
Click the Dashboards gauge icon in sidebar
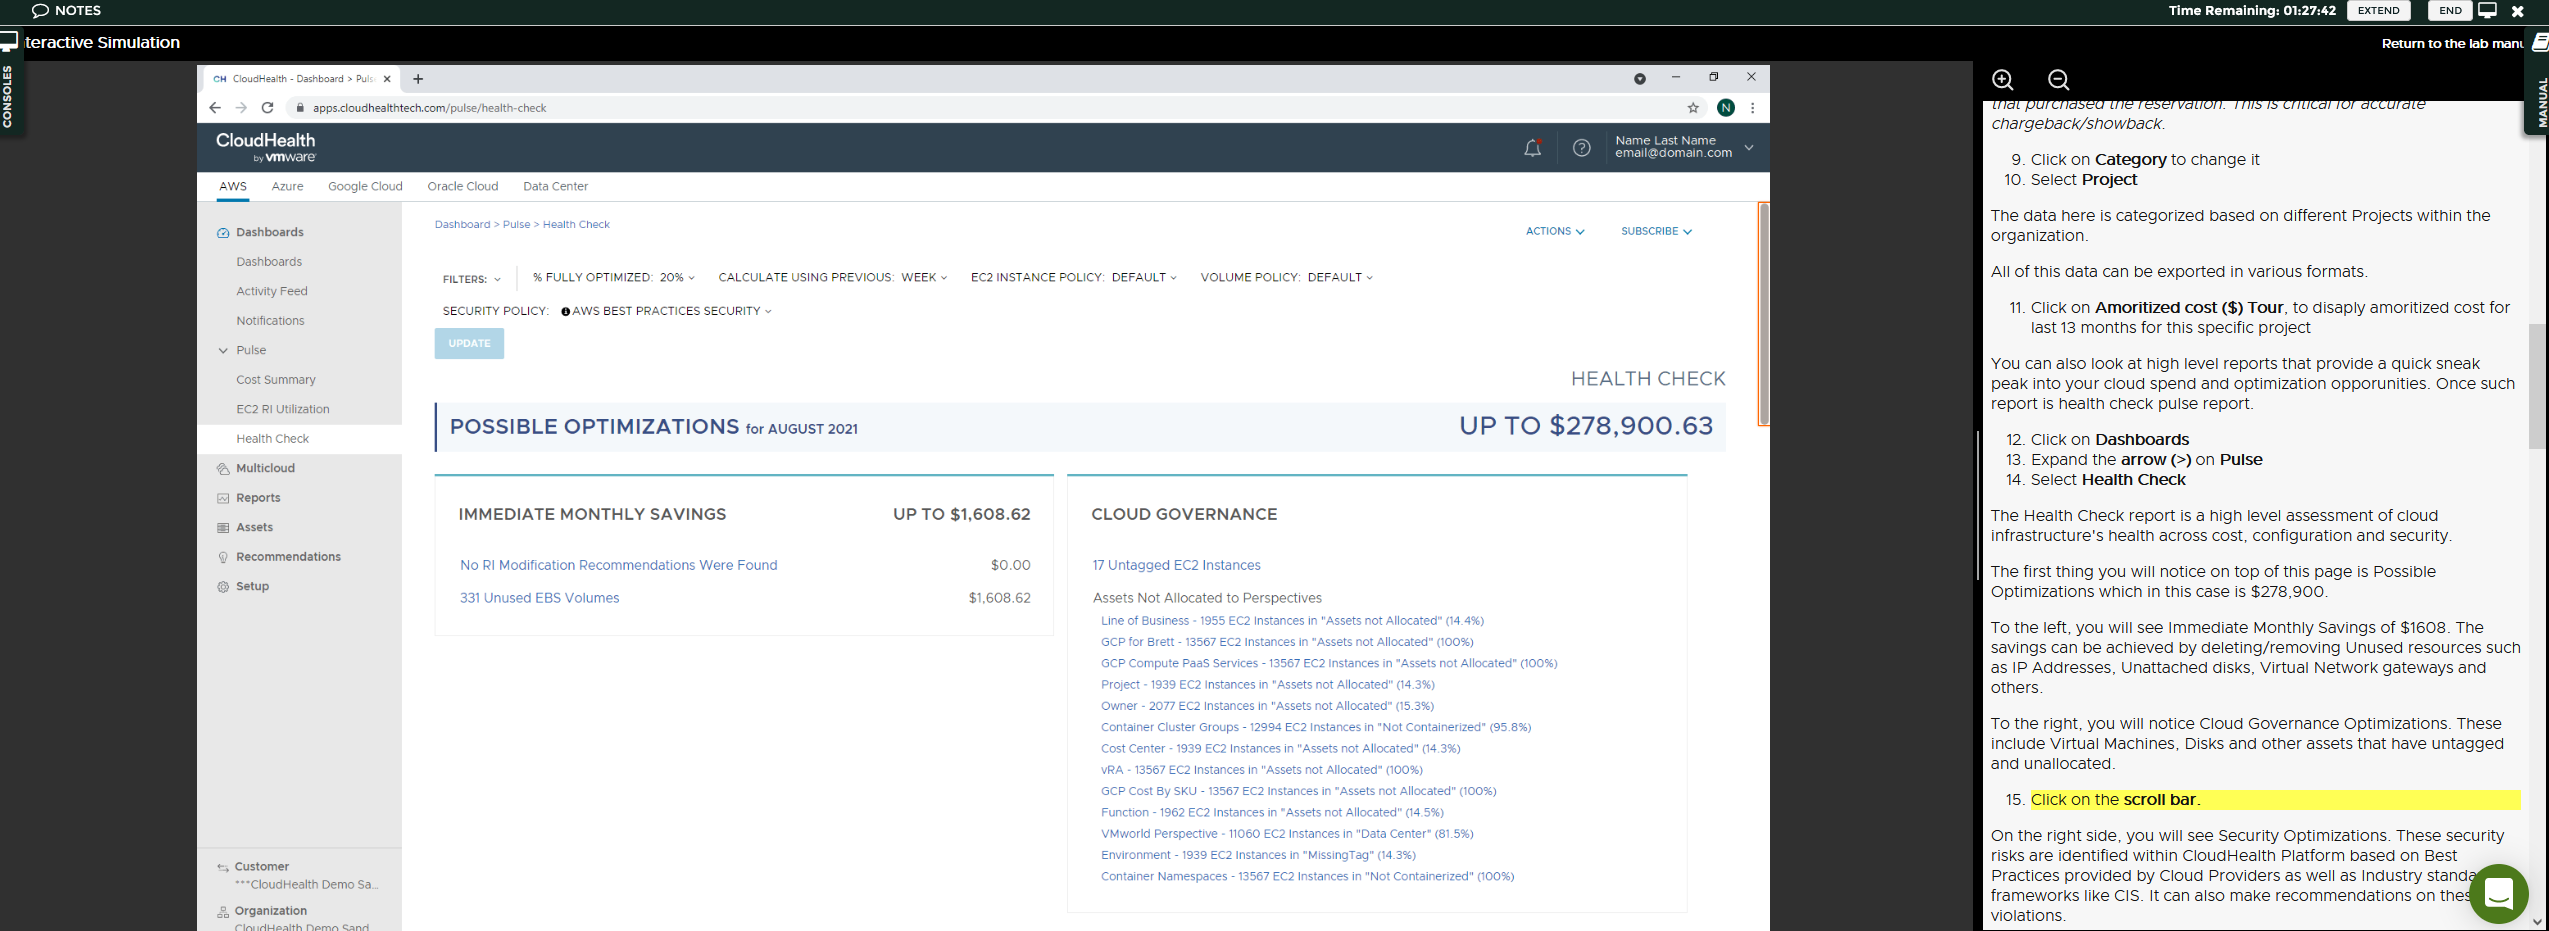click(x=223, y=233)
